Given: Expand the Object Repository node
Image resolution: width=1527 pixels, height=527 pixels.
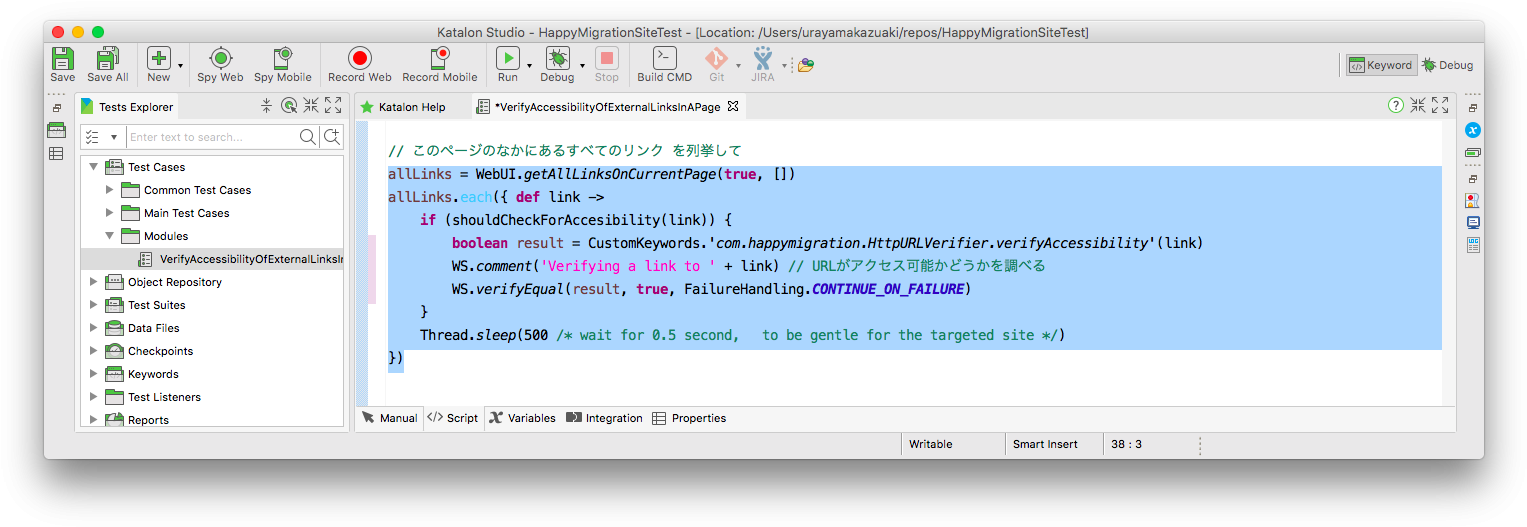Looking at the screenshot, I should click(94, 282).
